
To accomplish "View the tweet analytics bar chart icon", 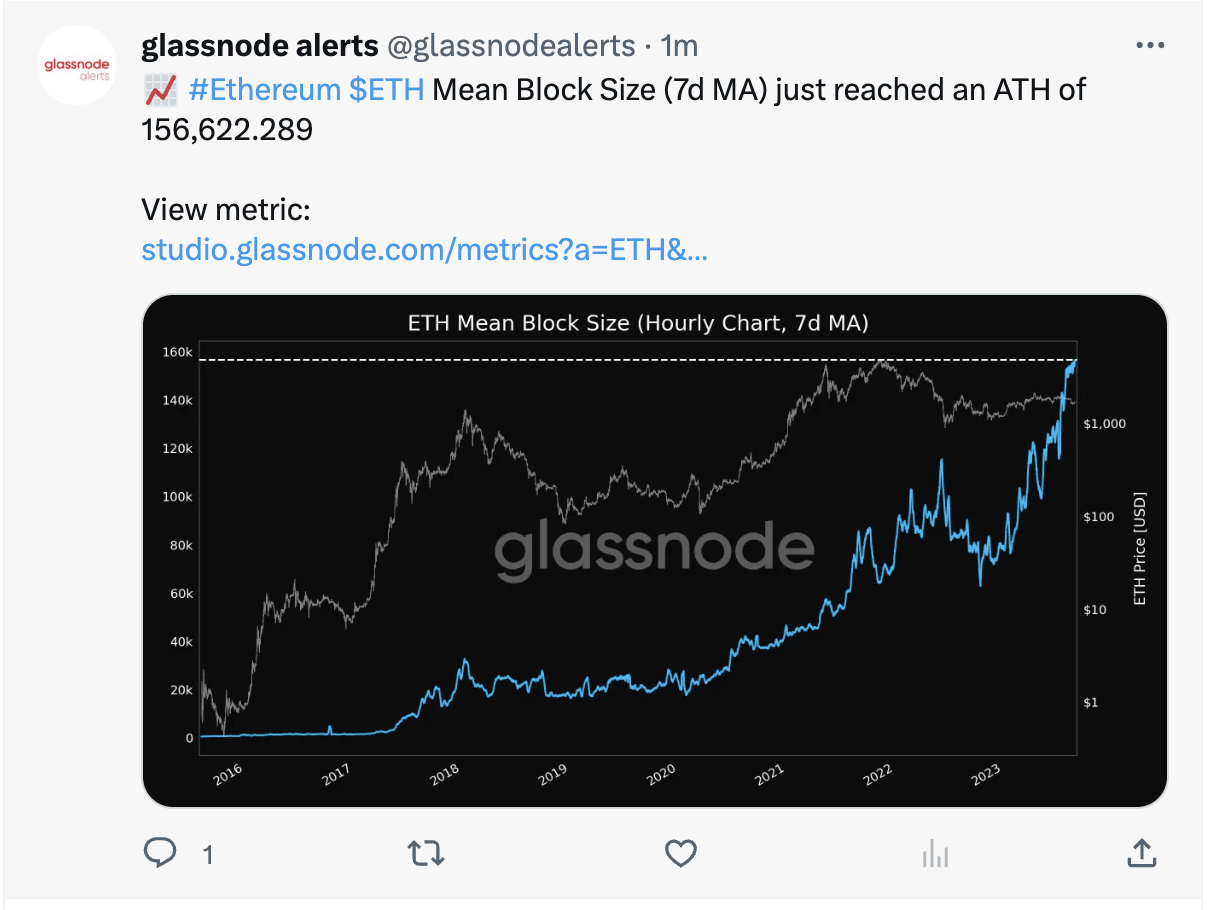I will (935, 853).
